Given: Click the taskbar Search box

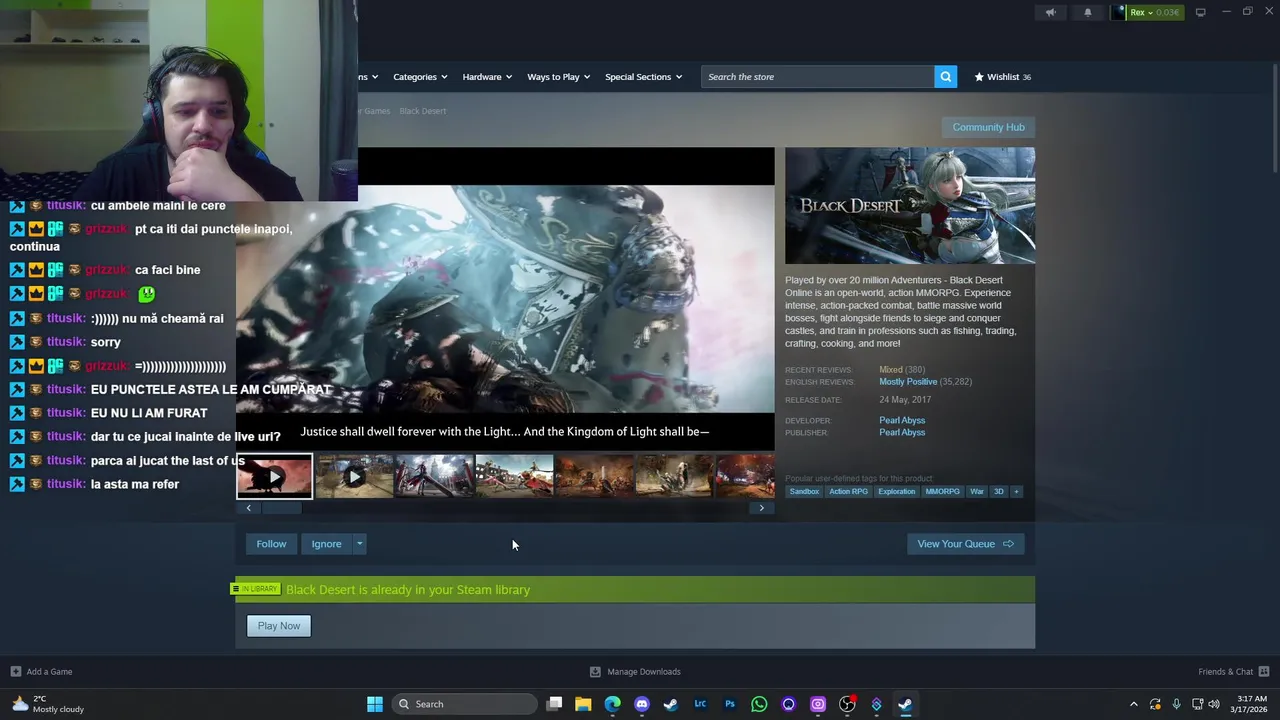Looking at the screenshot, I should 464,704.
